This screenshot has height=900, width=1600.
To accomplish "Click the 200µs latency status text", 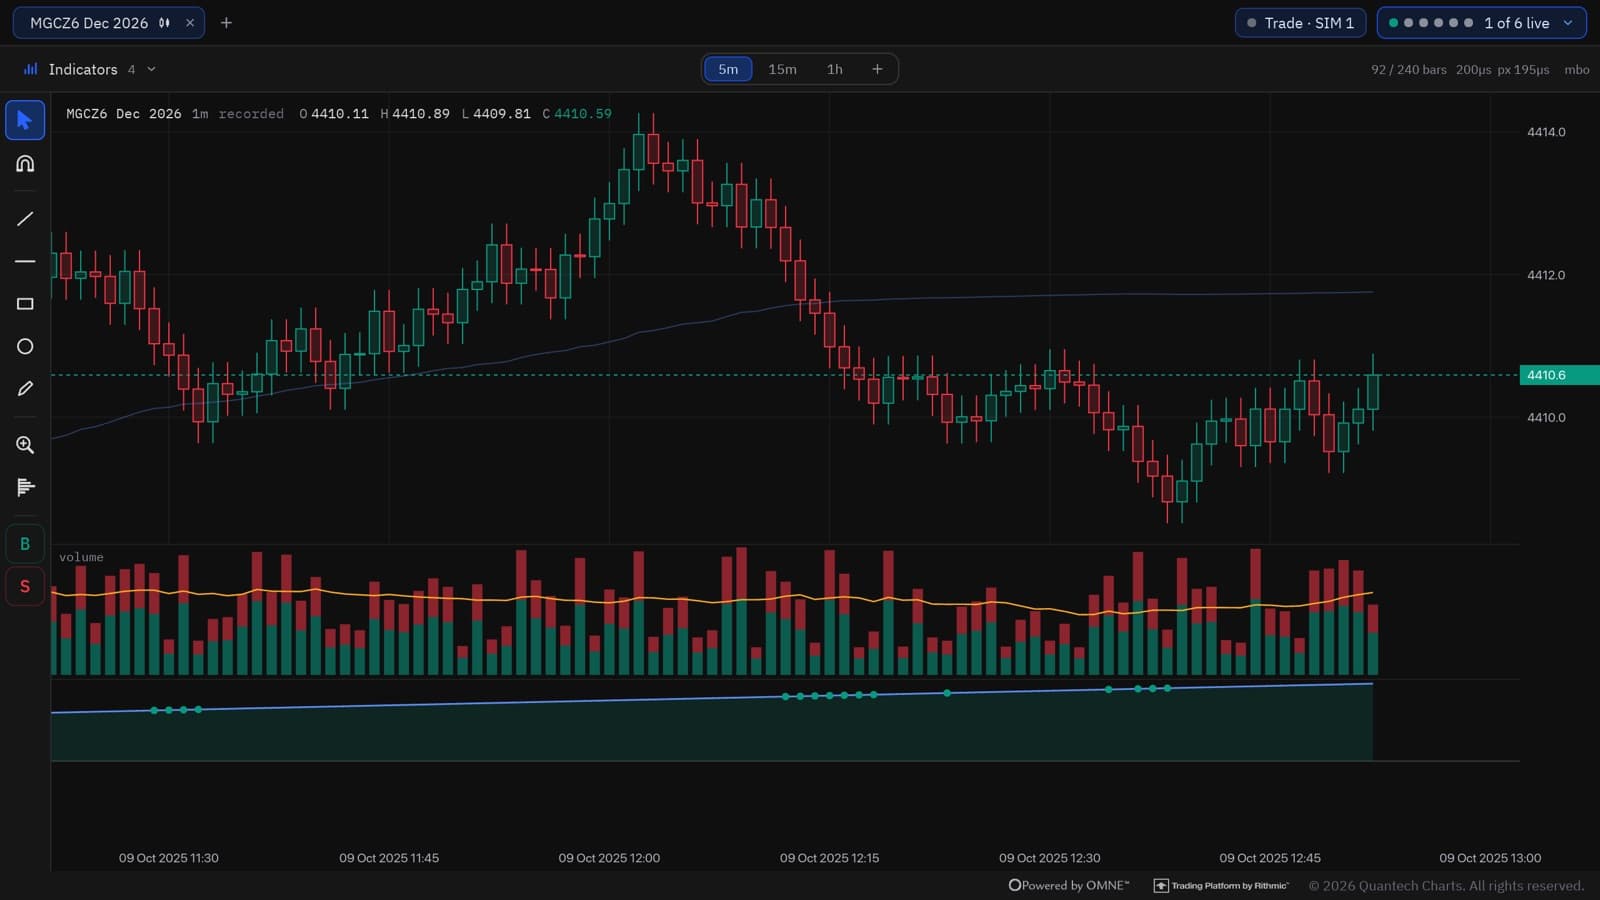I will pyautogui.click(x=1473, y=69).
